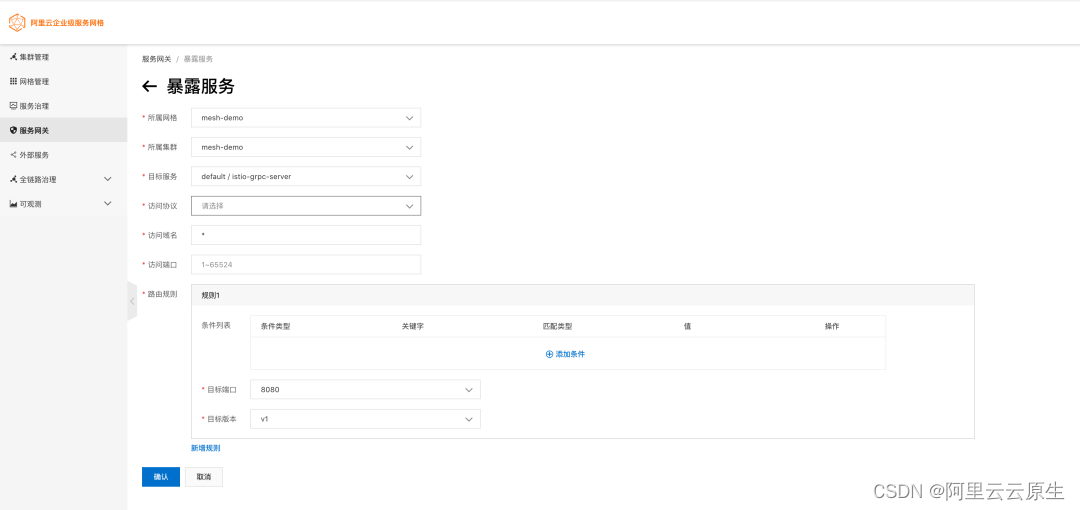Screen dimensions: 1080x510
Task: Click the 服务治理 sidebar icon
Action: coord(13,106)
